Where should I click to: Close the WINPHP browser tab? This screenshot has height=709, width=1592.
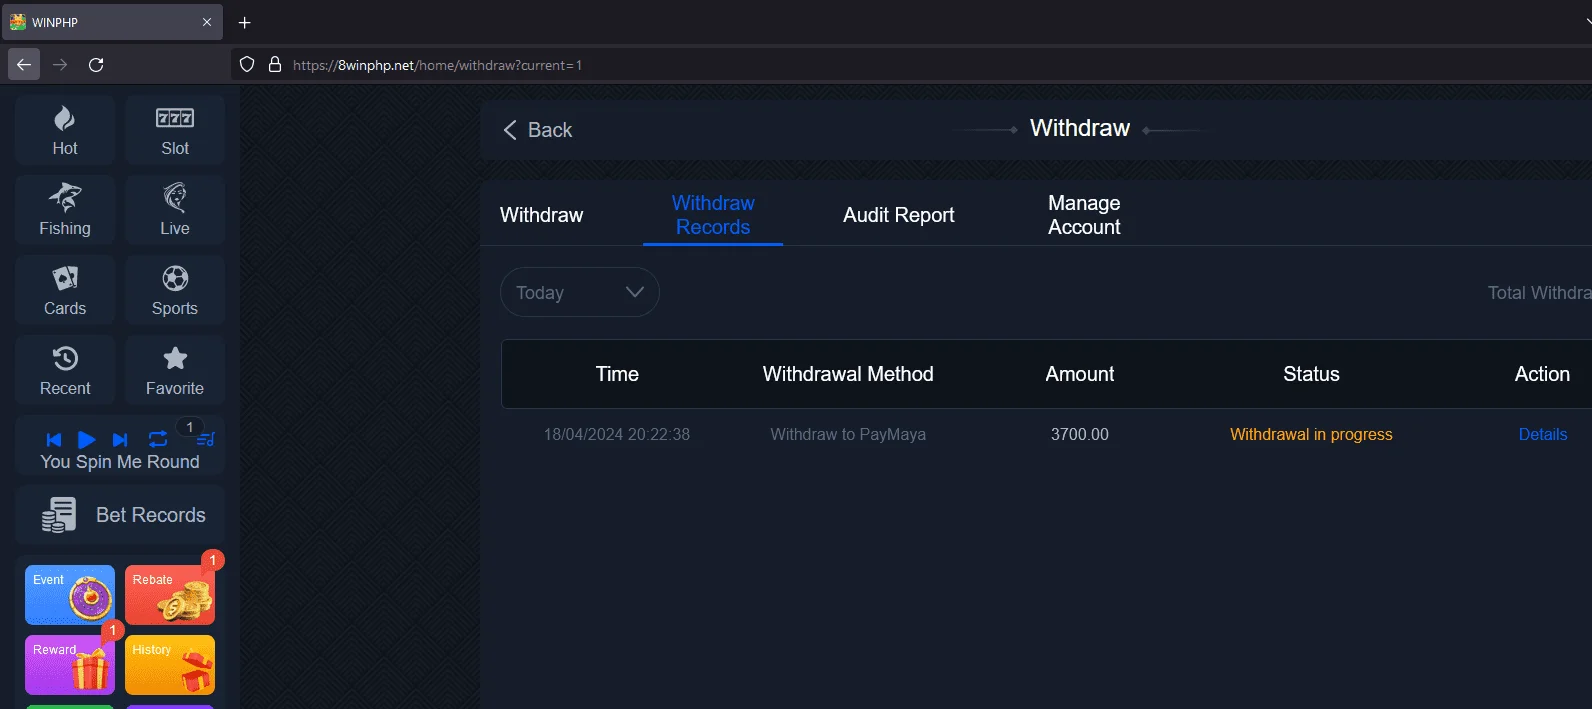tap(207, 22)
